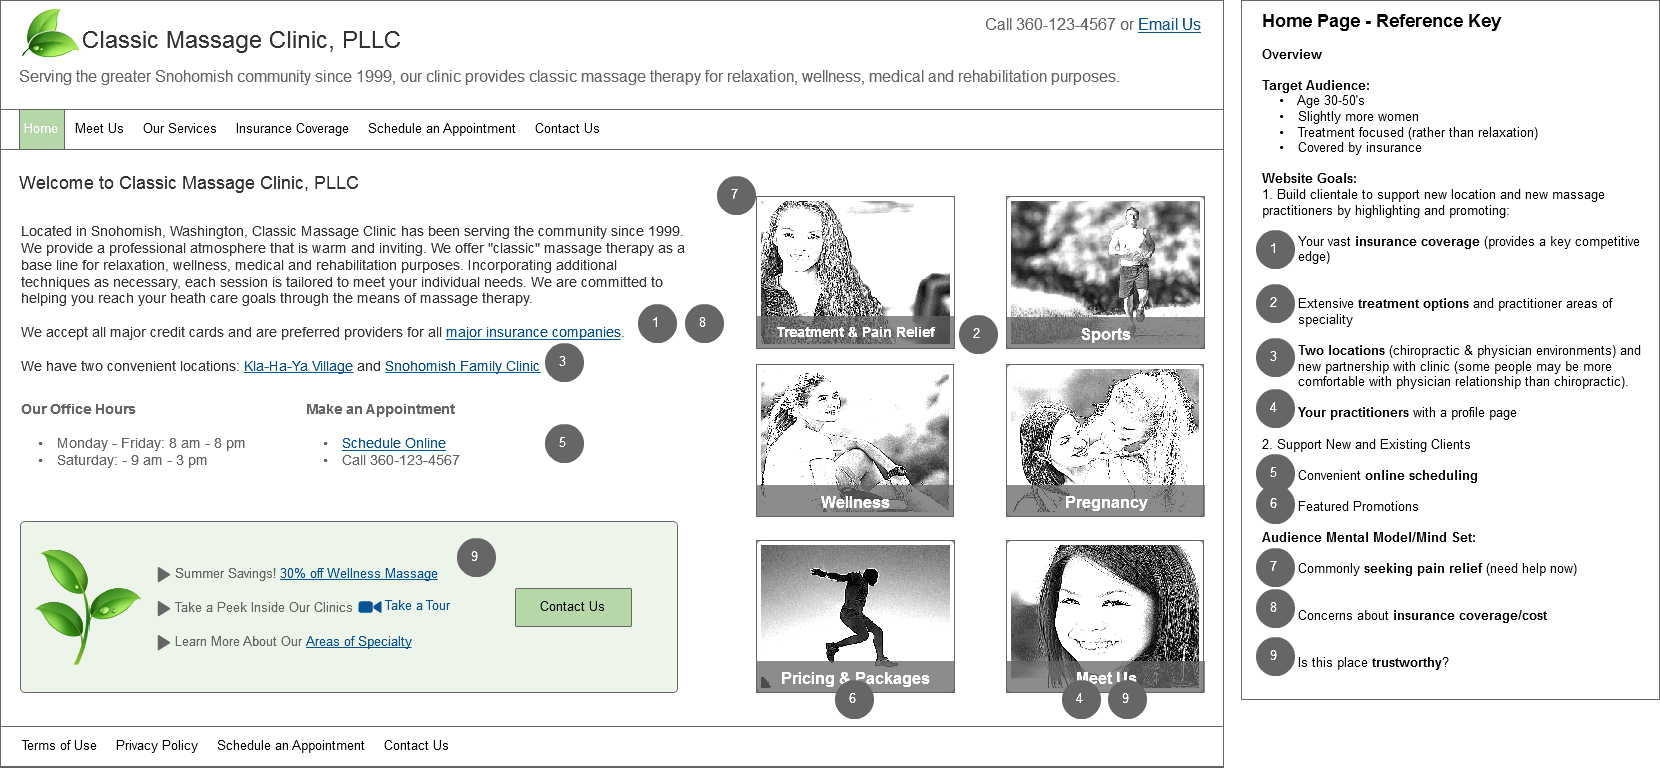Select annotation marker 3 beside Snohomish Family Clinic link

563,362
